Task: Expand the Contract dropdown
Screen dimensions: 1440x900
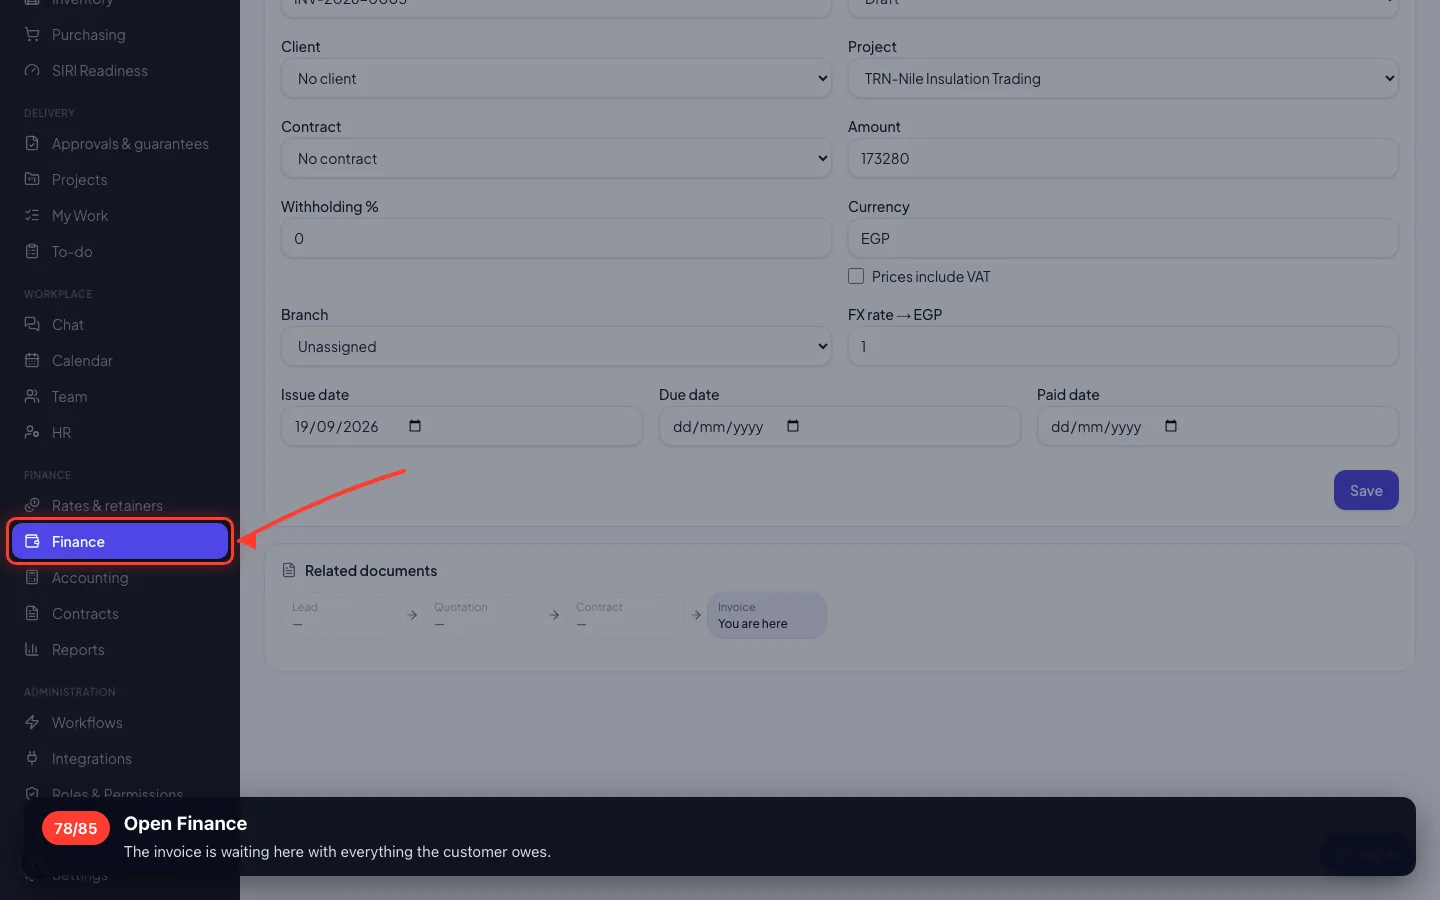Action: 556,158
